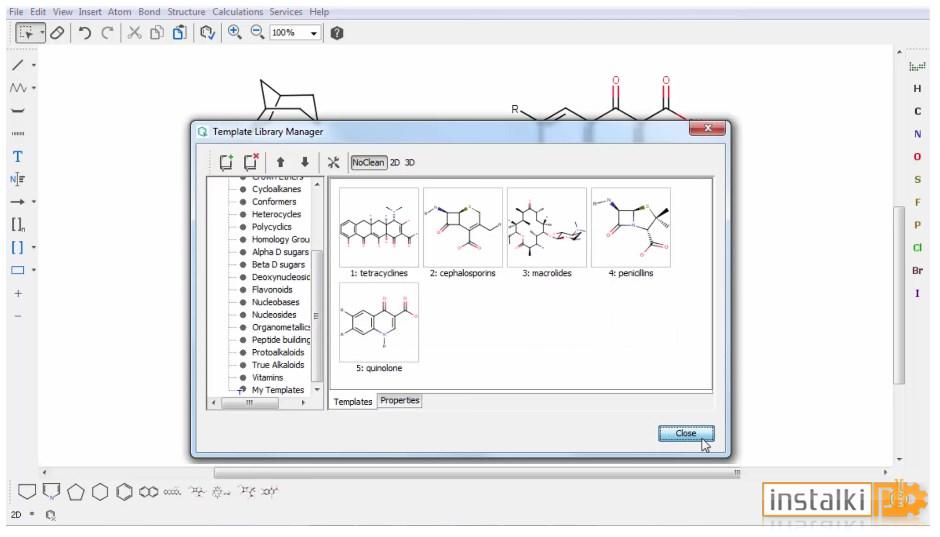Copy the selected structure
The width and height of the screenshot is (940, 537).
coord(157,33)
